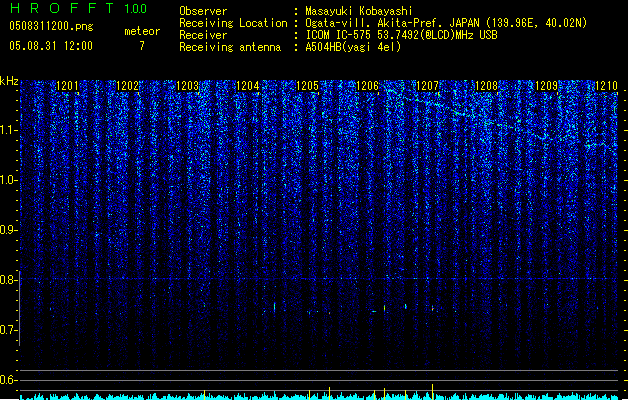Click the ICOM IC-575 53.7492 MHz receiver text

tap(401, 35)
